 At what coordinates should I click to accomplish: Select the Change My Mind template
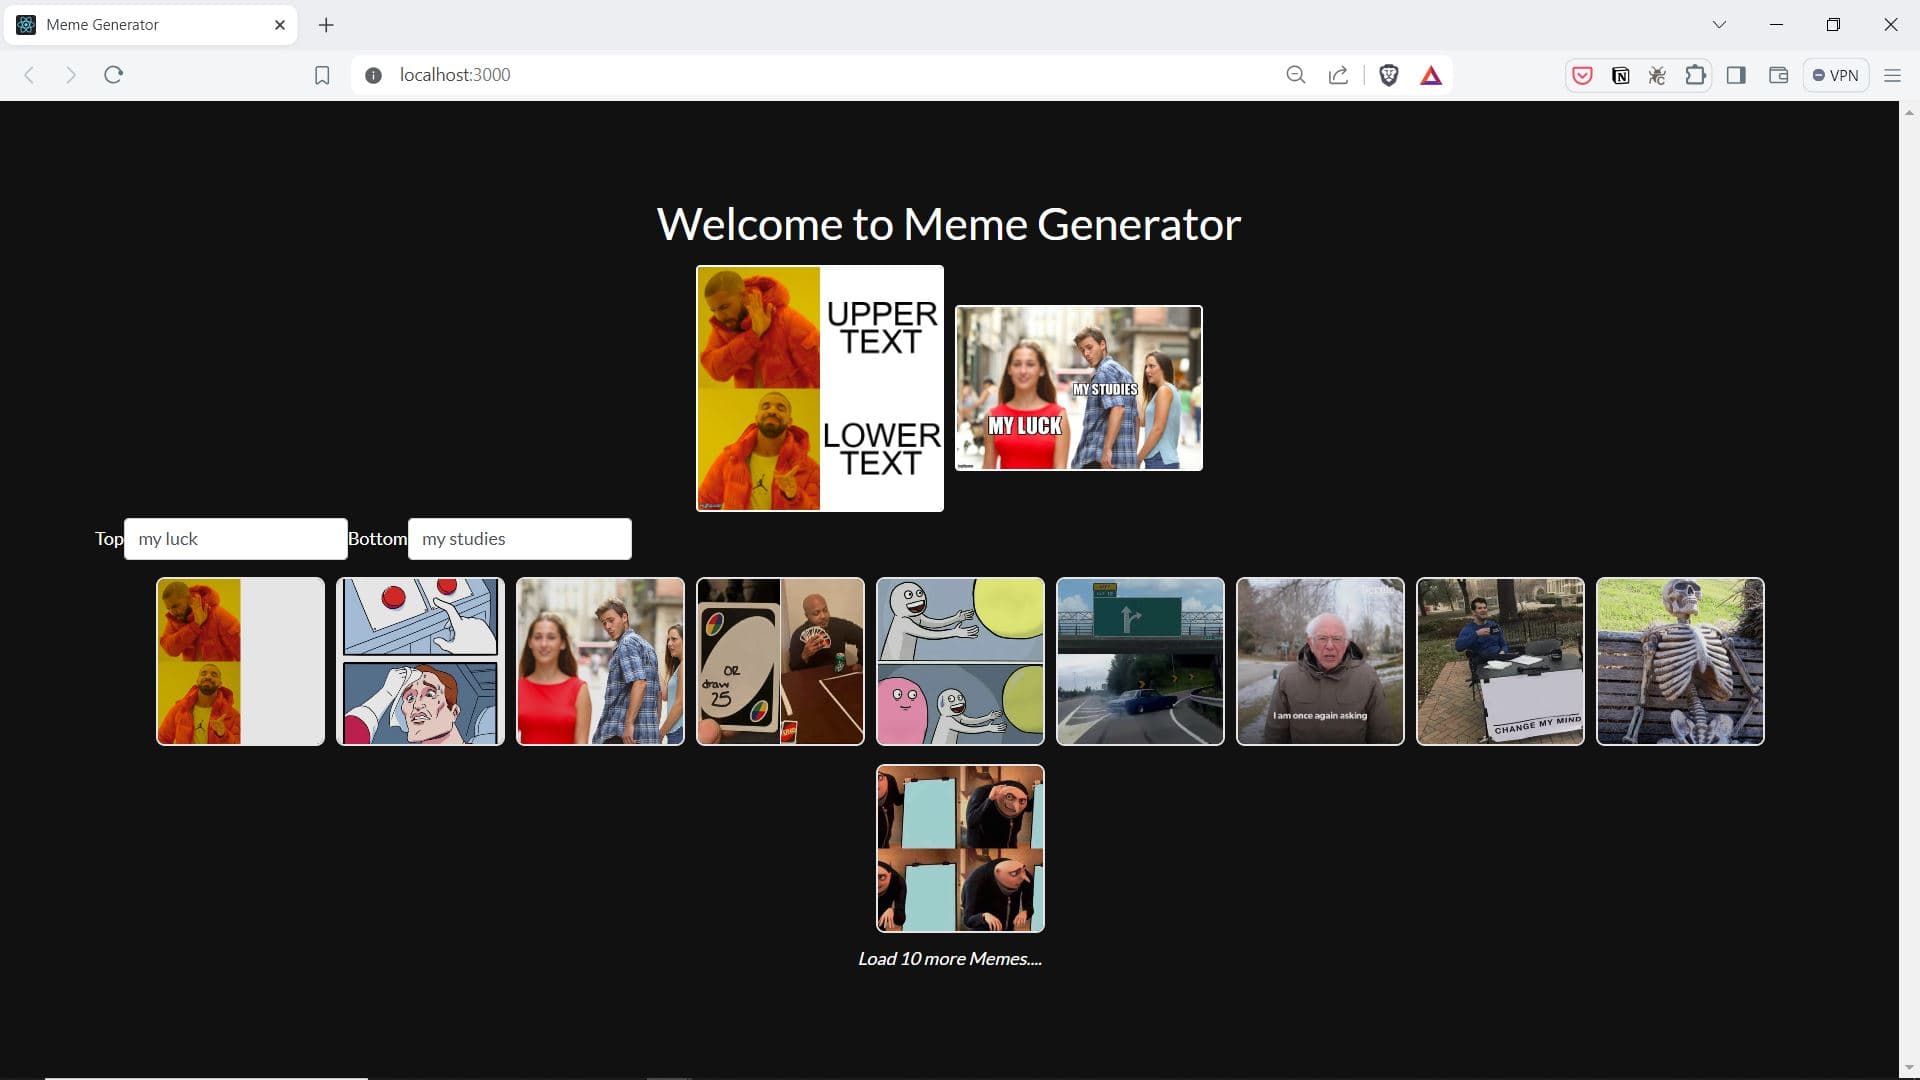pos(1500,661)
